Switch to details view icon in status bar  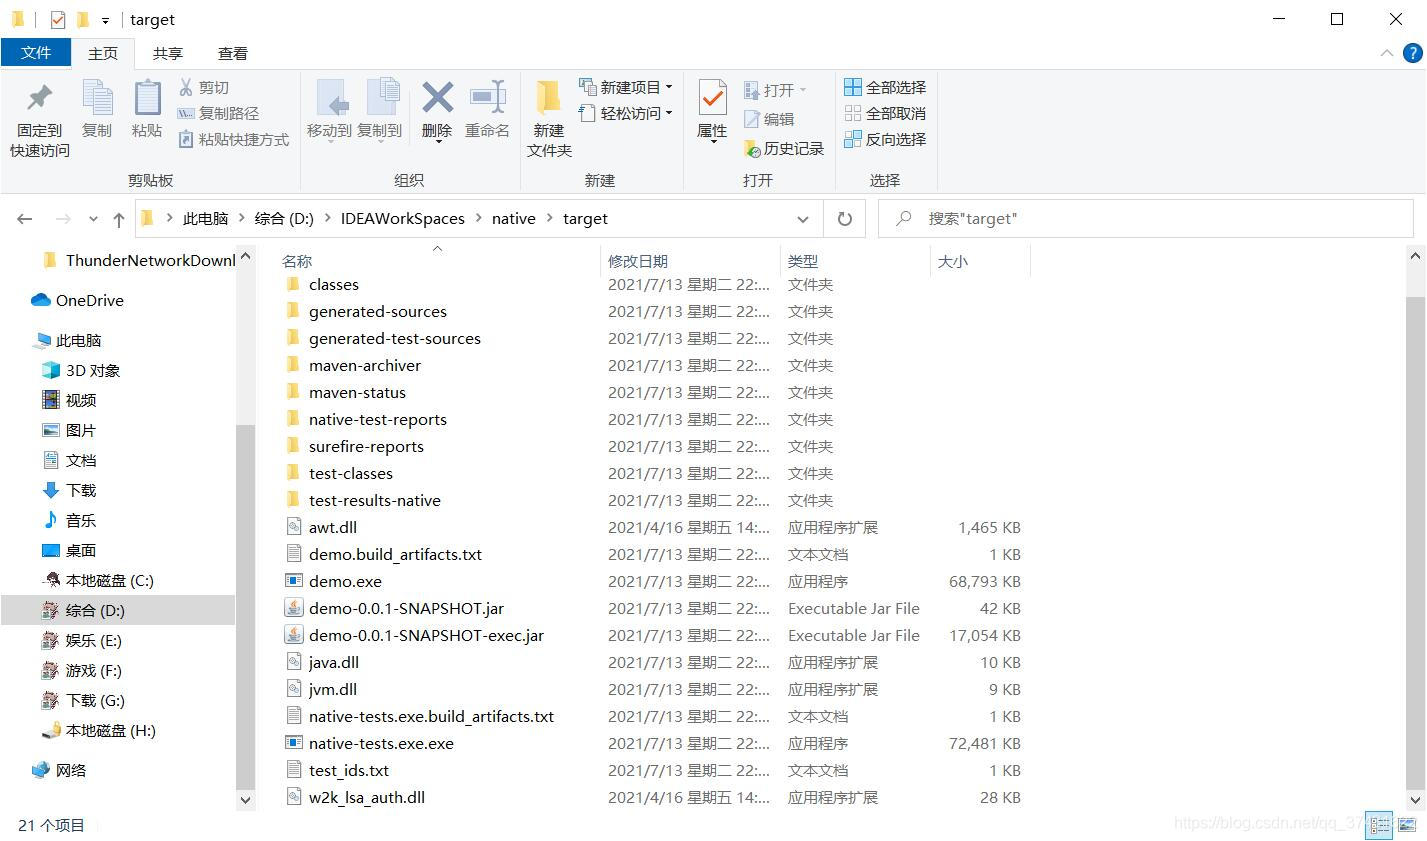pyautogui.click(x=1379, y=825)
